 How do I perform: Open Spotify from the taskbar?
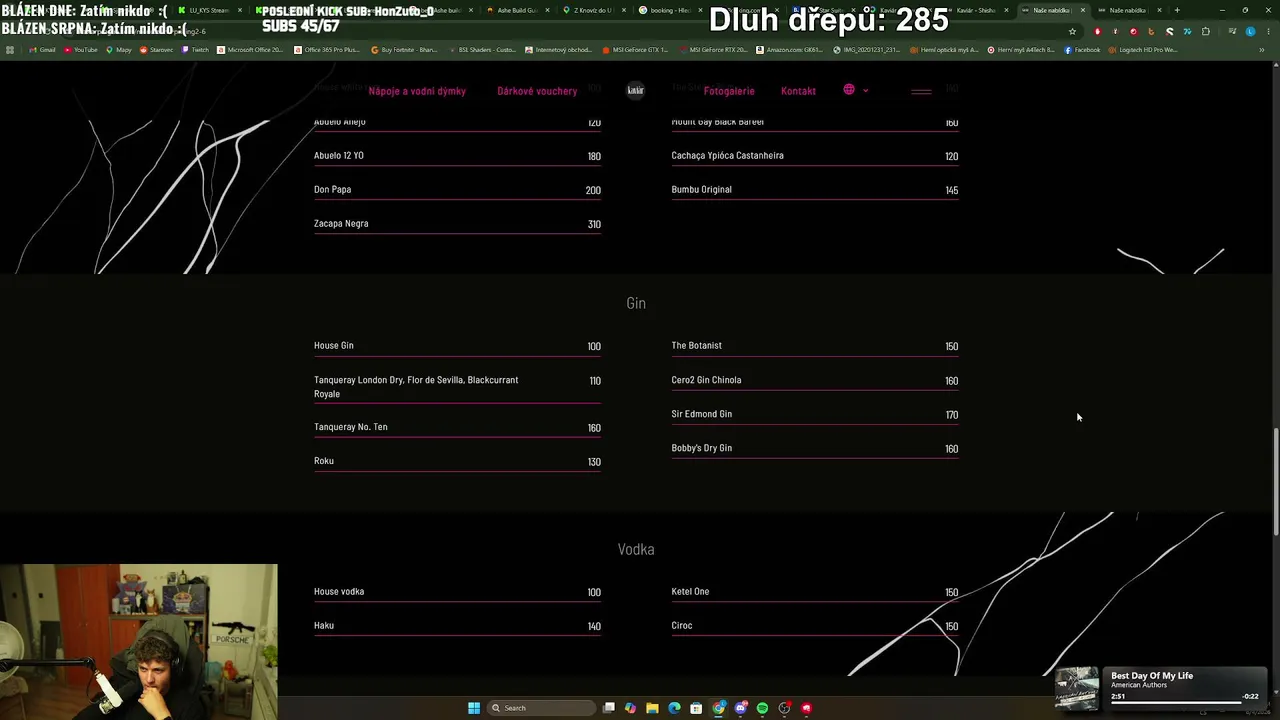pyautogui.click(x=762, y=708)
